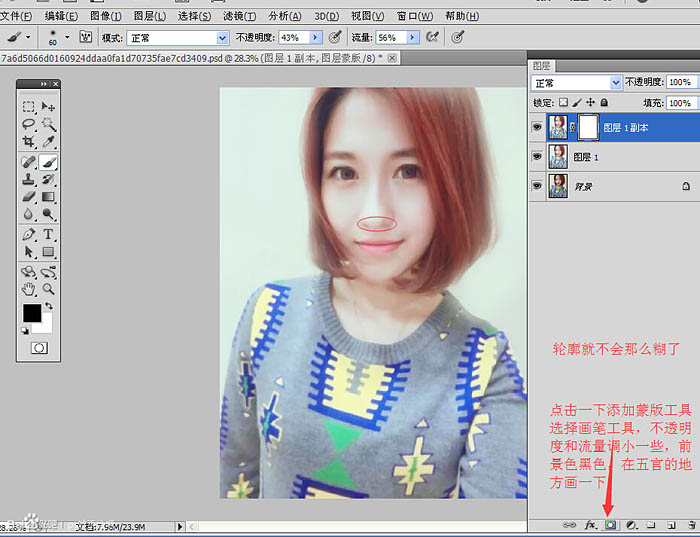This screenshot has width=700, height=537.
Task: Toggle visibility of the 背景 layer
Action: pos(537,187)
